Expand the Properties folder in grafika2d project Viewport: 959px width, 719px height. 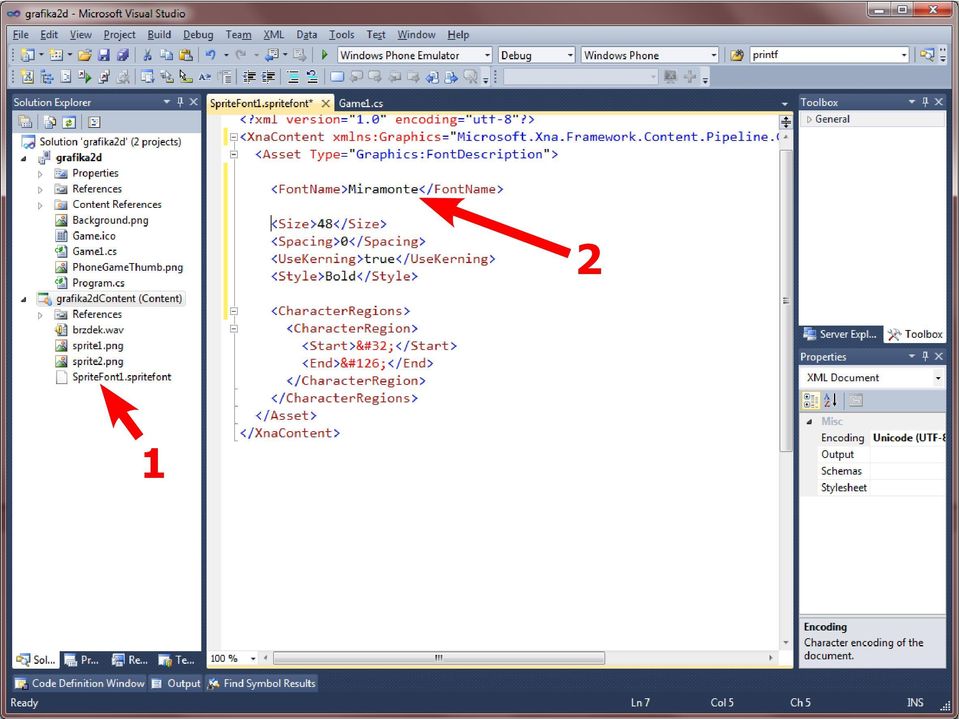pos(40,174)
